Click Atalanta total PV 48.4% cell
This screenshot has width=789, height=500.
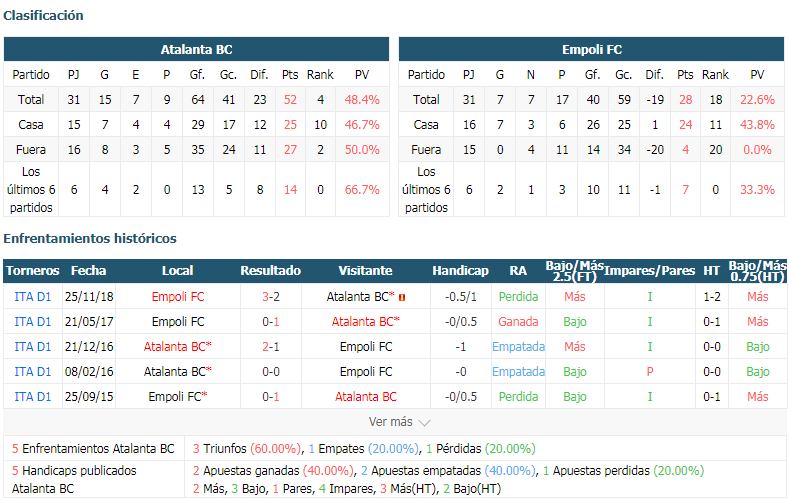point(362,100)
